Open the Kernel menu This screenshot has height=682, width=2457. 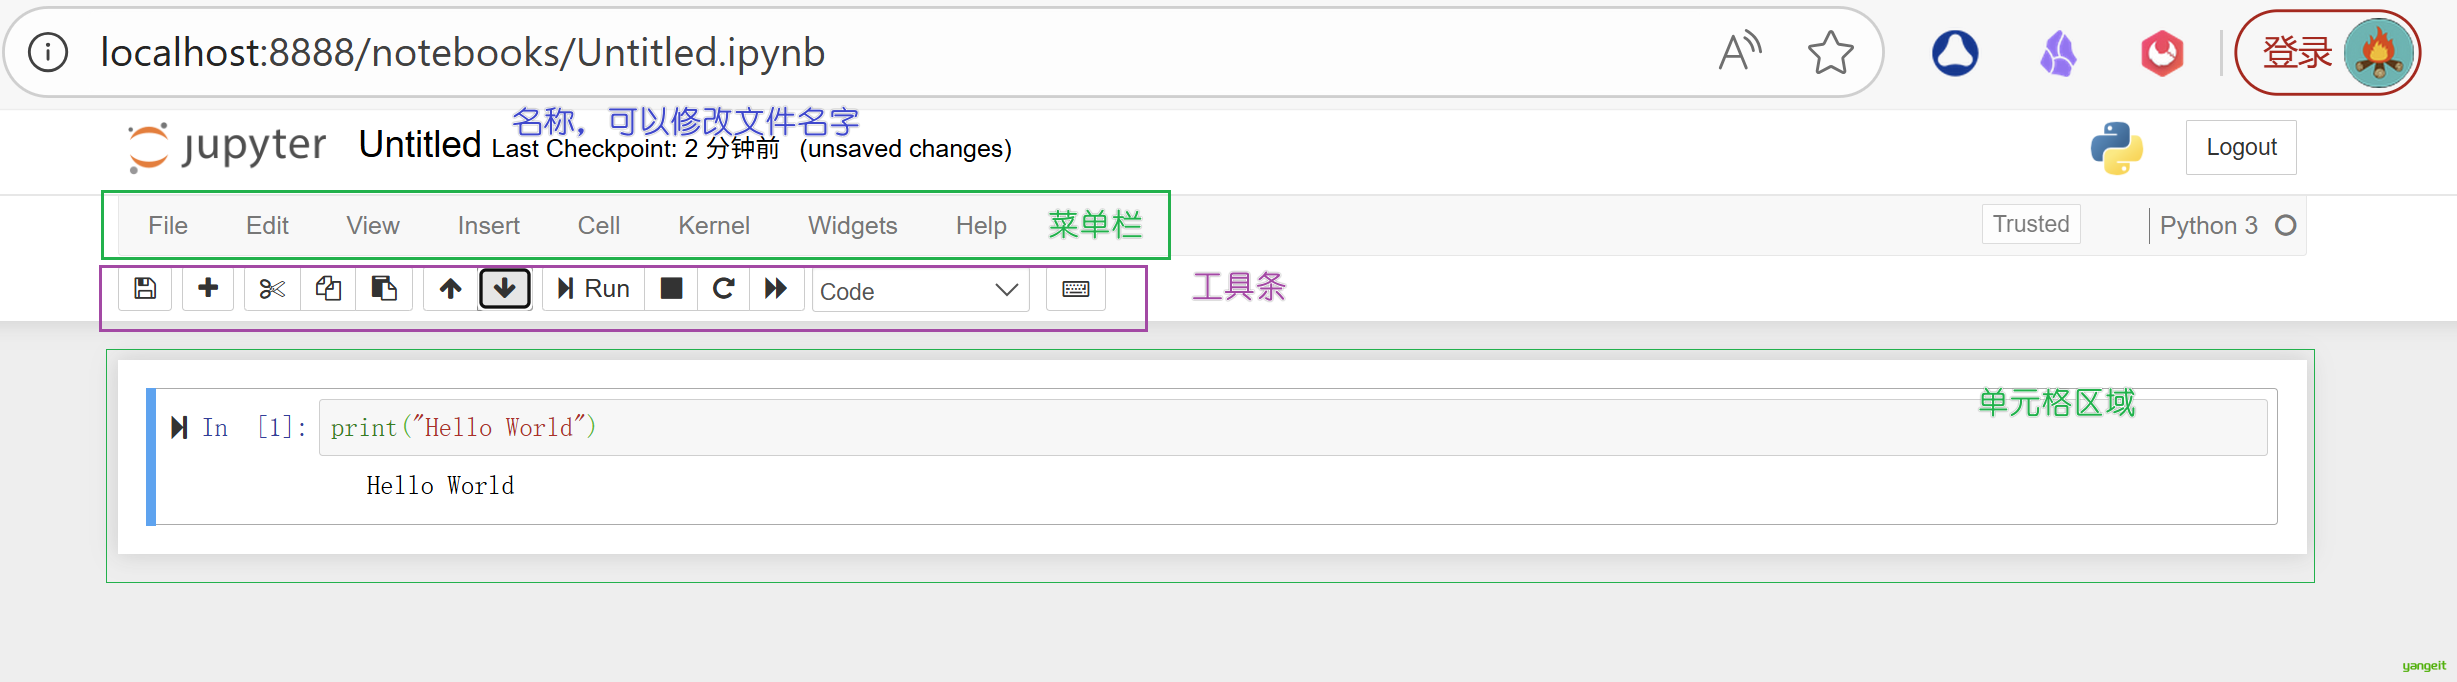pos(714,226)
